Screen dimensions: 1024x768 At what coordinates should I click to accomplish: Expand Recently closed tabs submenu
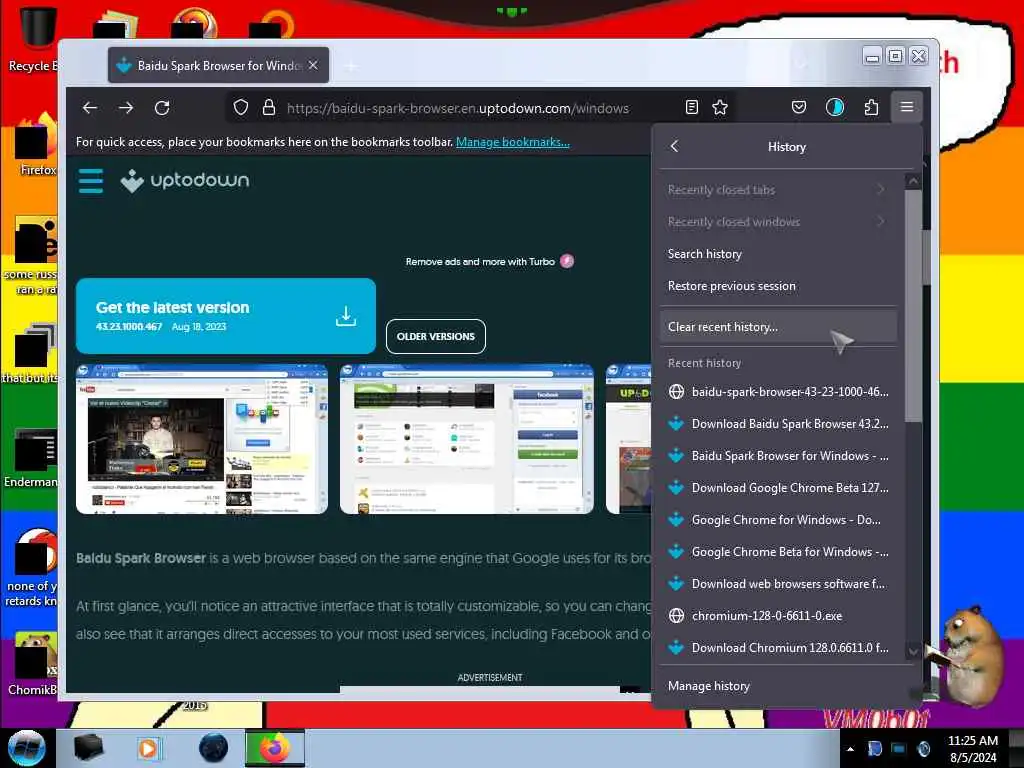pos(778,189)
